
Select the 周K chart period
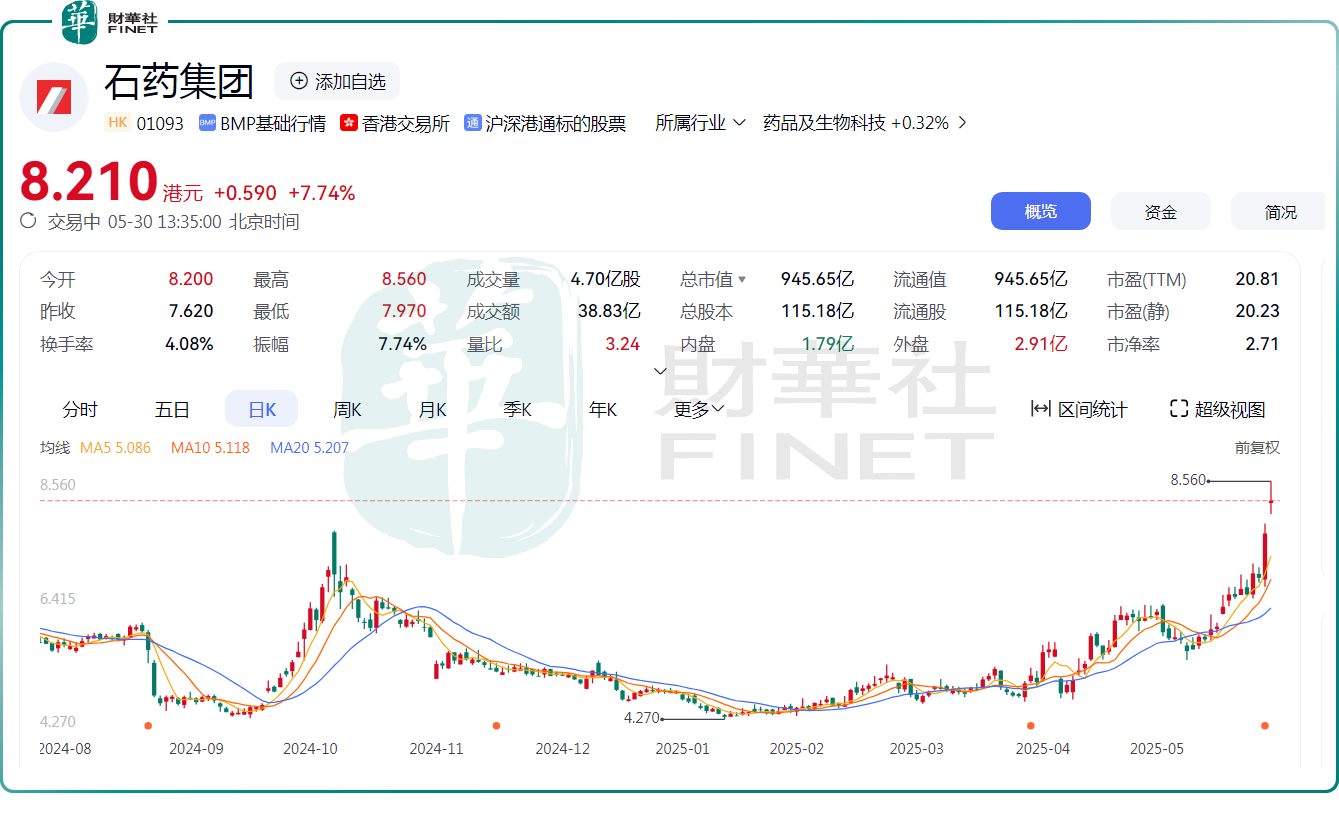tap(347, 409)
